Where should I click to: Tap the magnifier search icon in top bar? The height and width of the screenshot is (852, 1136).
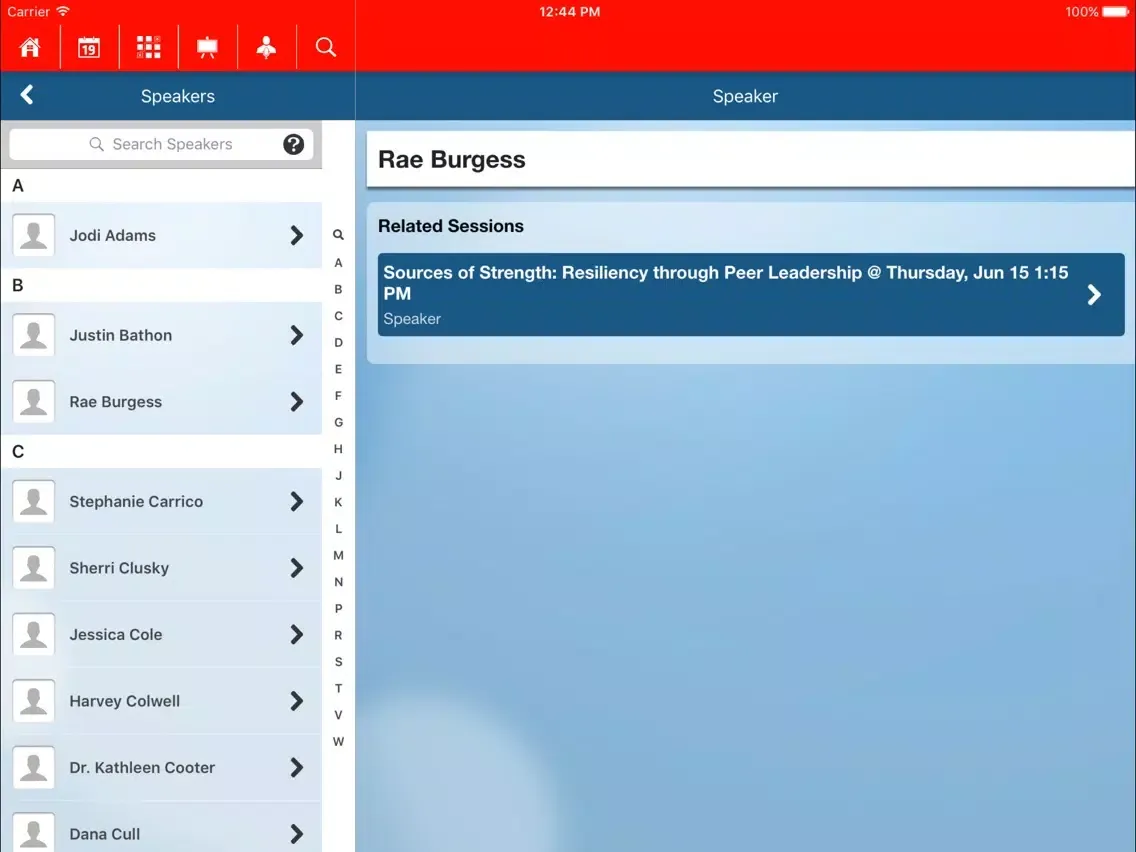(326, 47)
